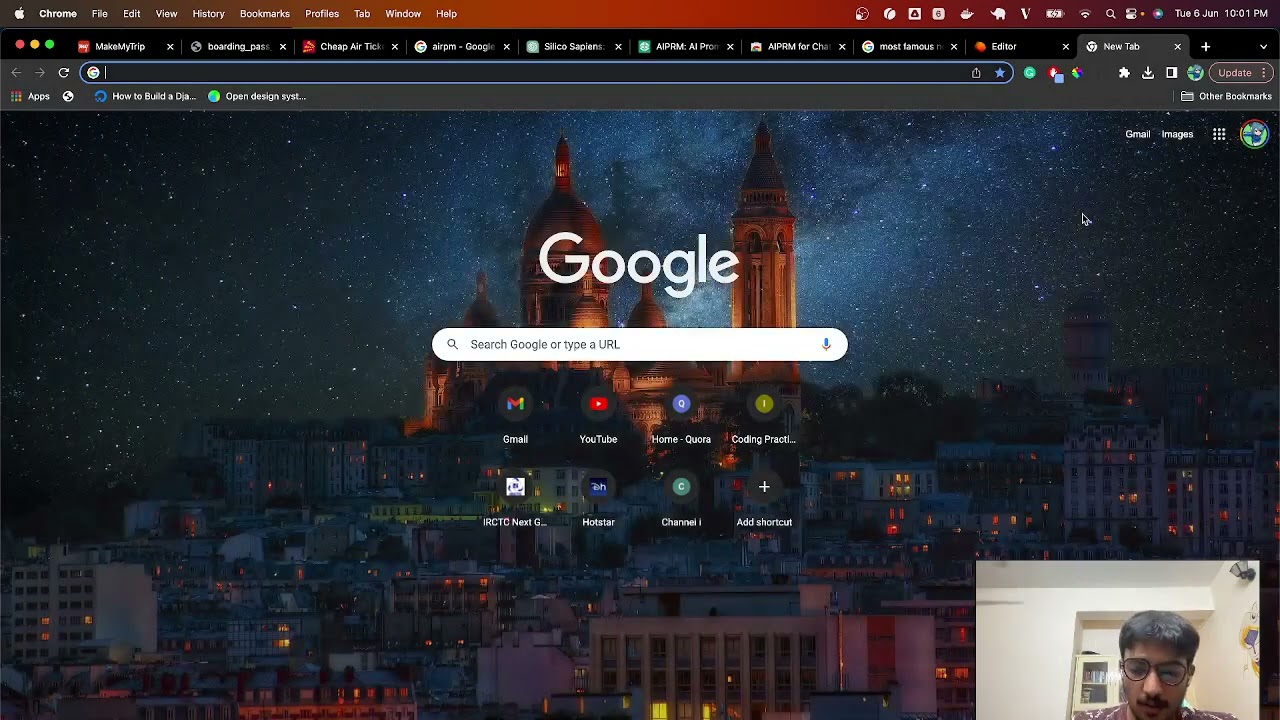Viewport: 1280px width, 720px height.
Task: Close the Editor tab
Action: pos(1065,47)
